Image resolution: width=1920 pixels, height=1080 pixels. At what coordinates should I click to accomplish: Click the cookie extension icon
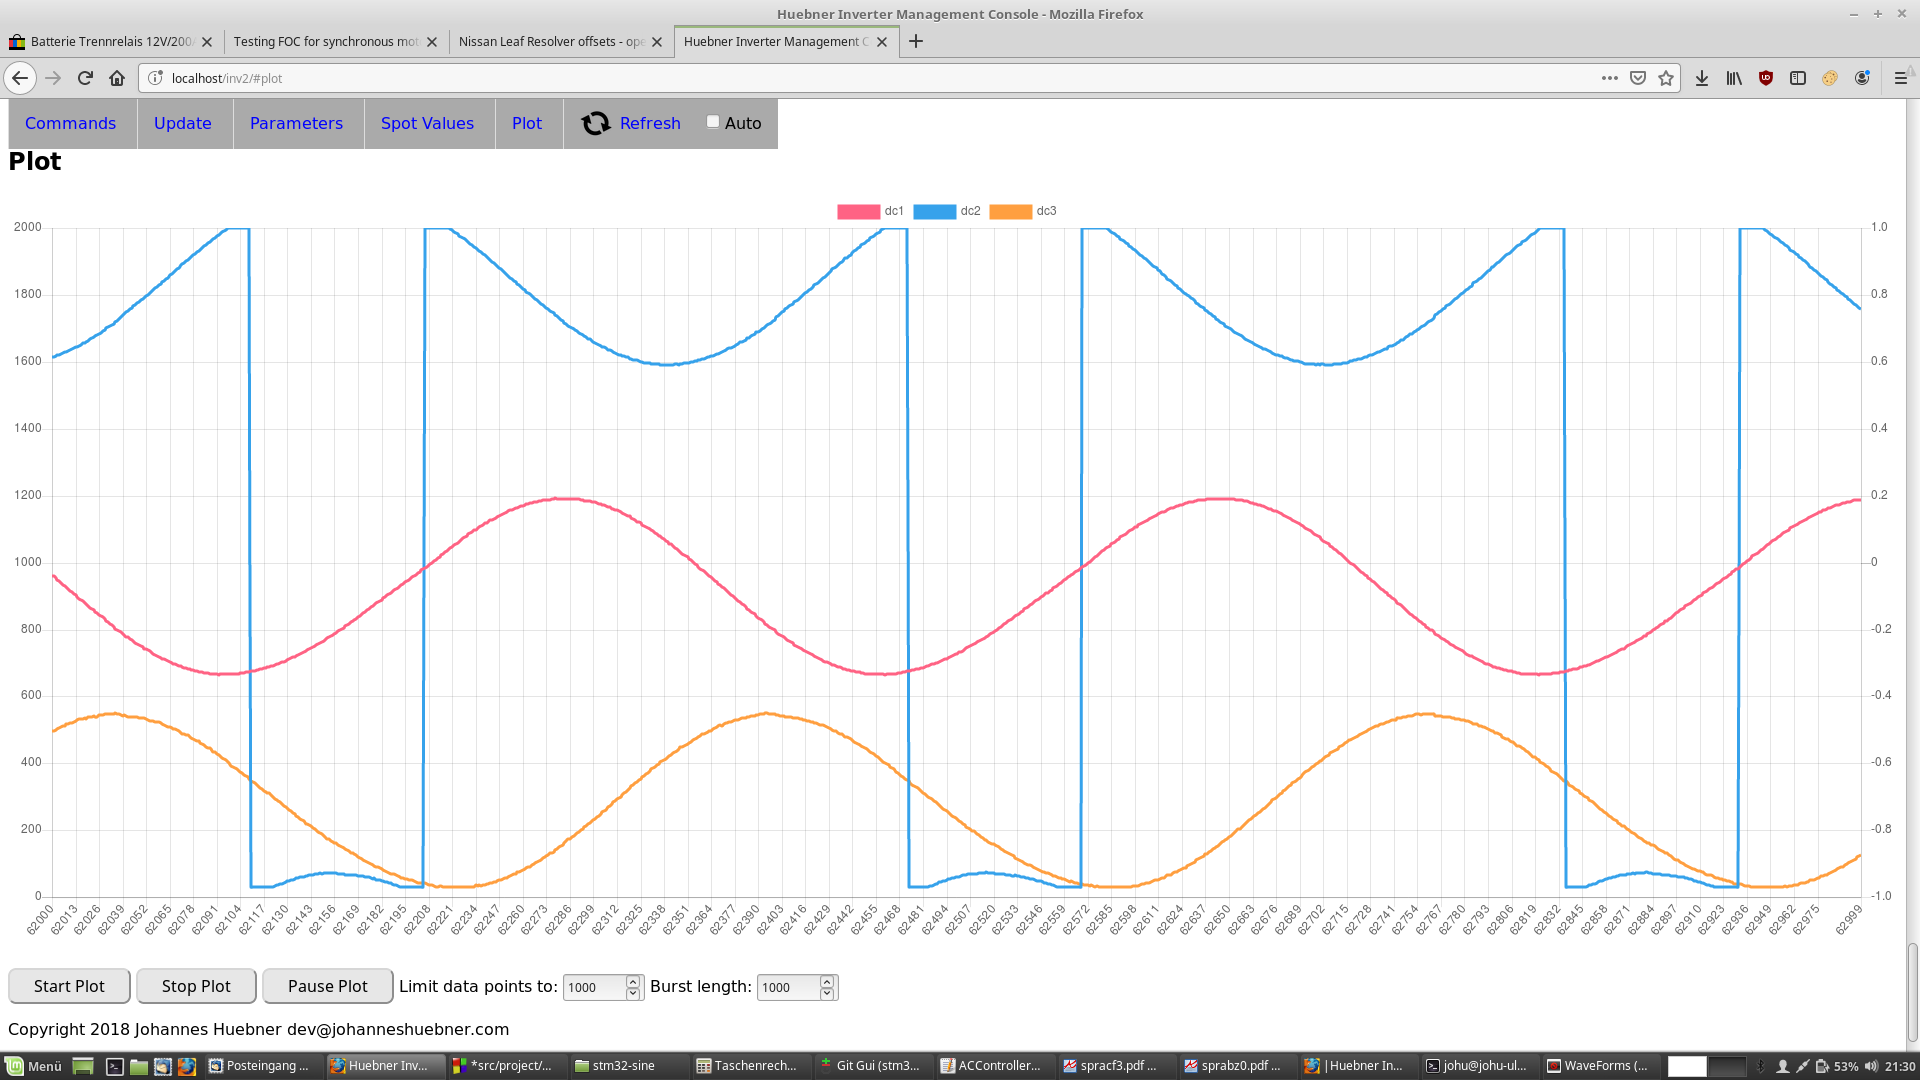point(1830,78)
